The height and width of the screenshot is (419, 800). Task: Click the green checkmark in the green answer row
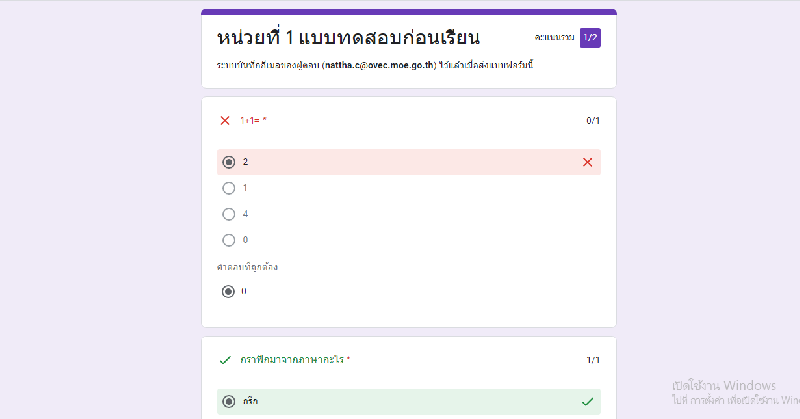click(x=587, y=401)
